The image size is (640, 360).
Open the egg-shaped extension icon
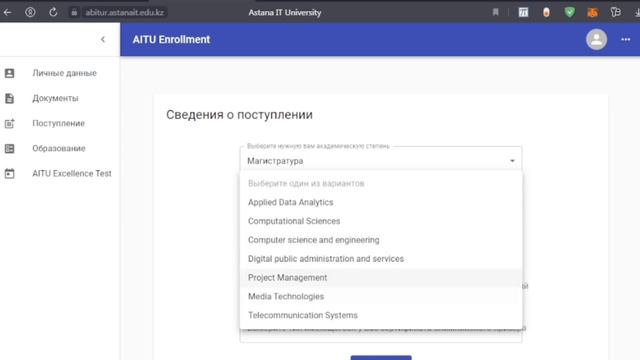[546, 12]
